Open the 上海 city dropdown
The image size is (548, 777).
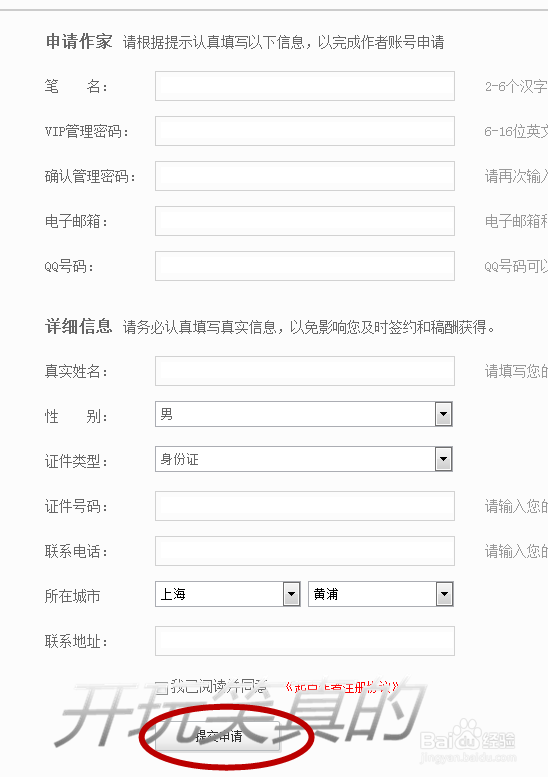(291, 594)
